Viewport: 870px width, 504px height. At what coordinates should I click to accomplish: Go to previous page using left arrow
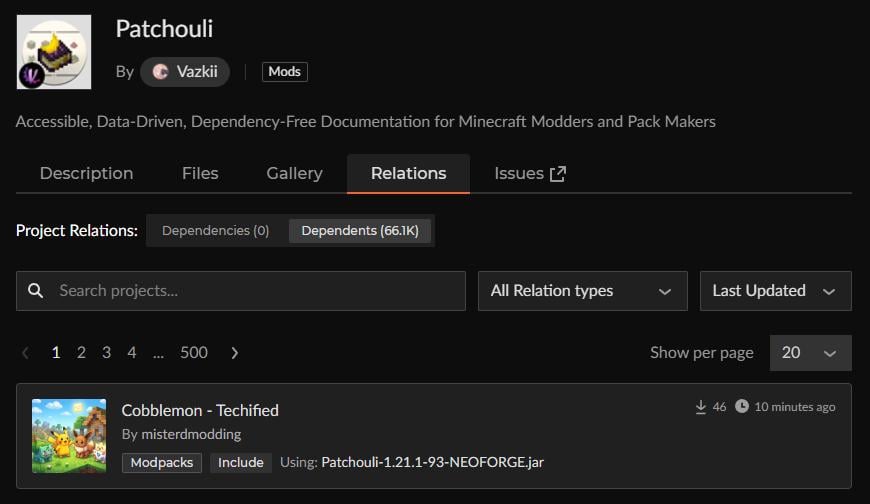pyautogui.click(x=26, y=353)
